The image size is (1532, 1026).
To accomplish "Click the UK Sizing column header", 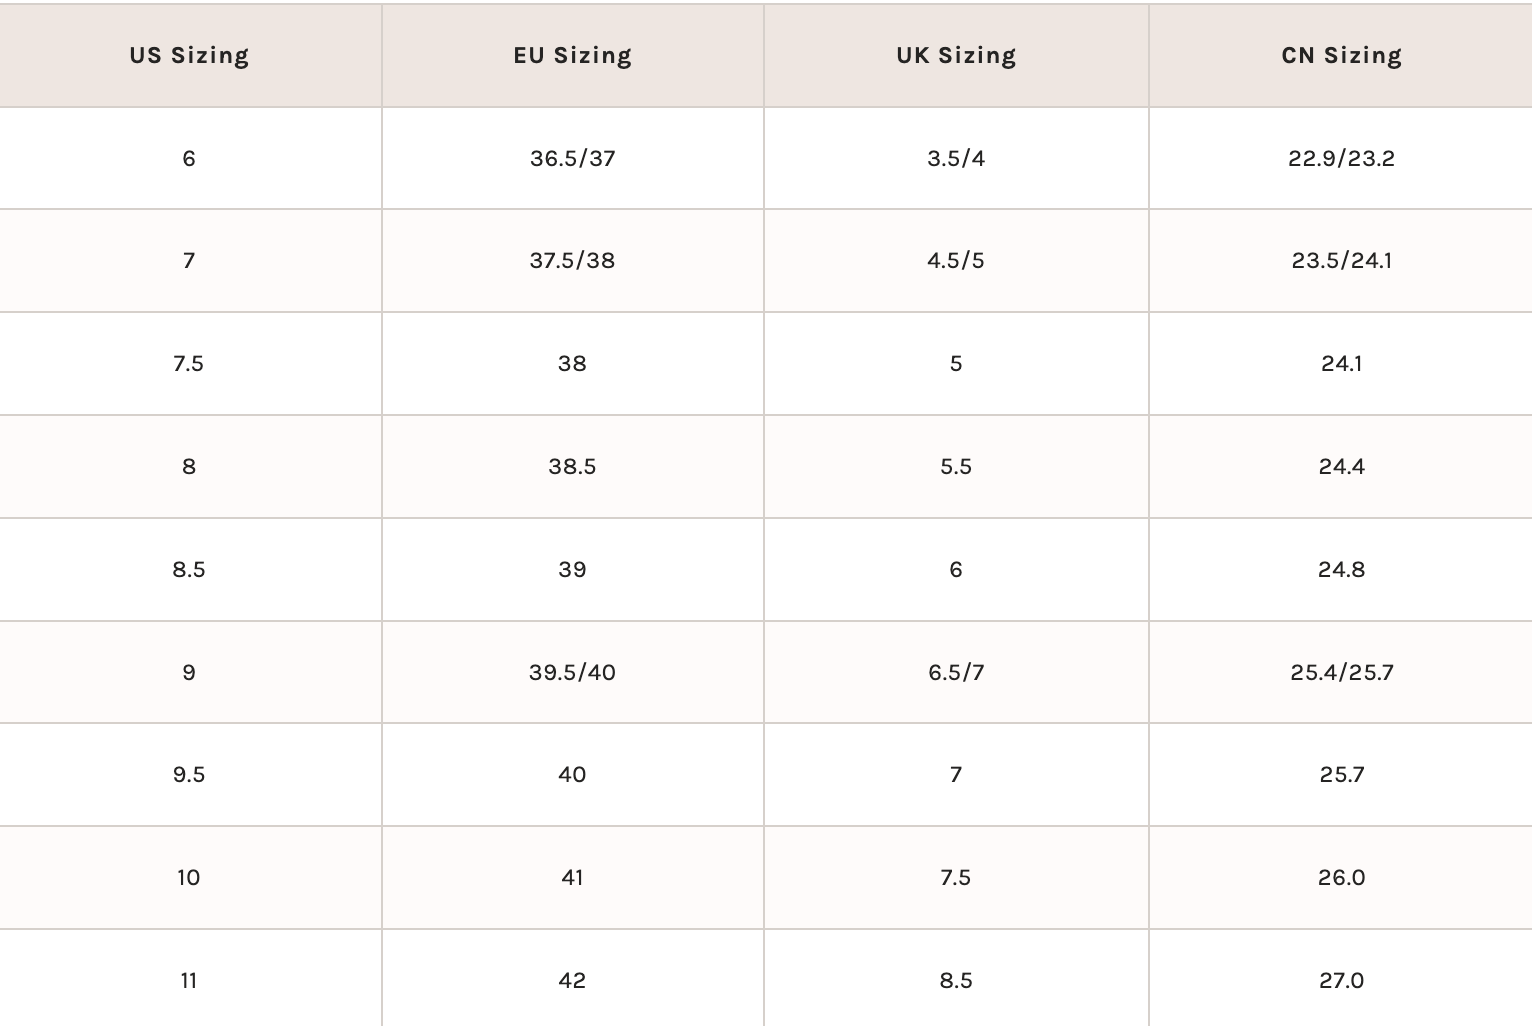I will pos(956,55).
